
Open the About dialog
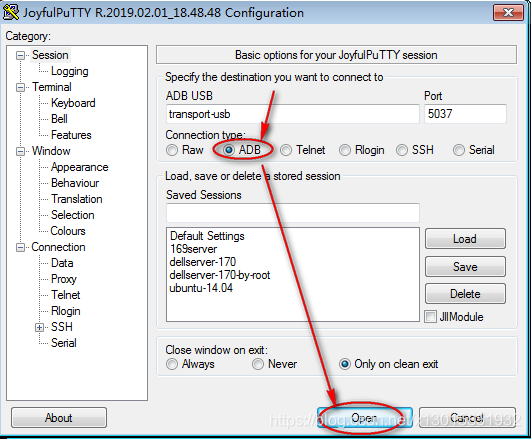[x=59, y=418]
